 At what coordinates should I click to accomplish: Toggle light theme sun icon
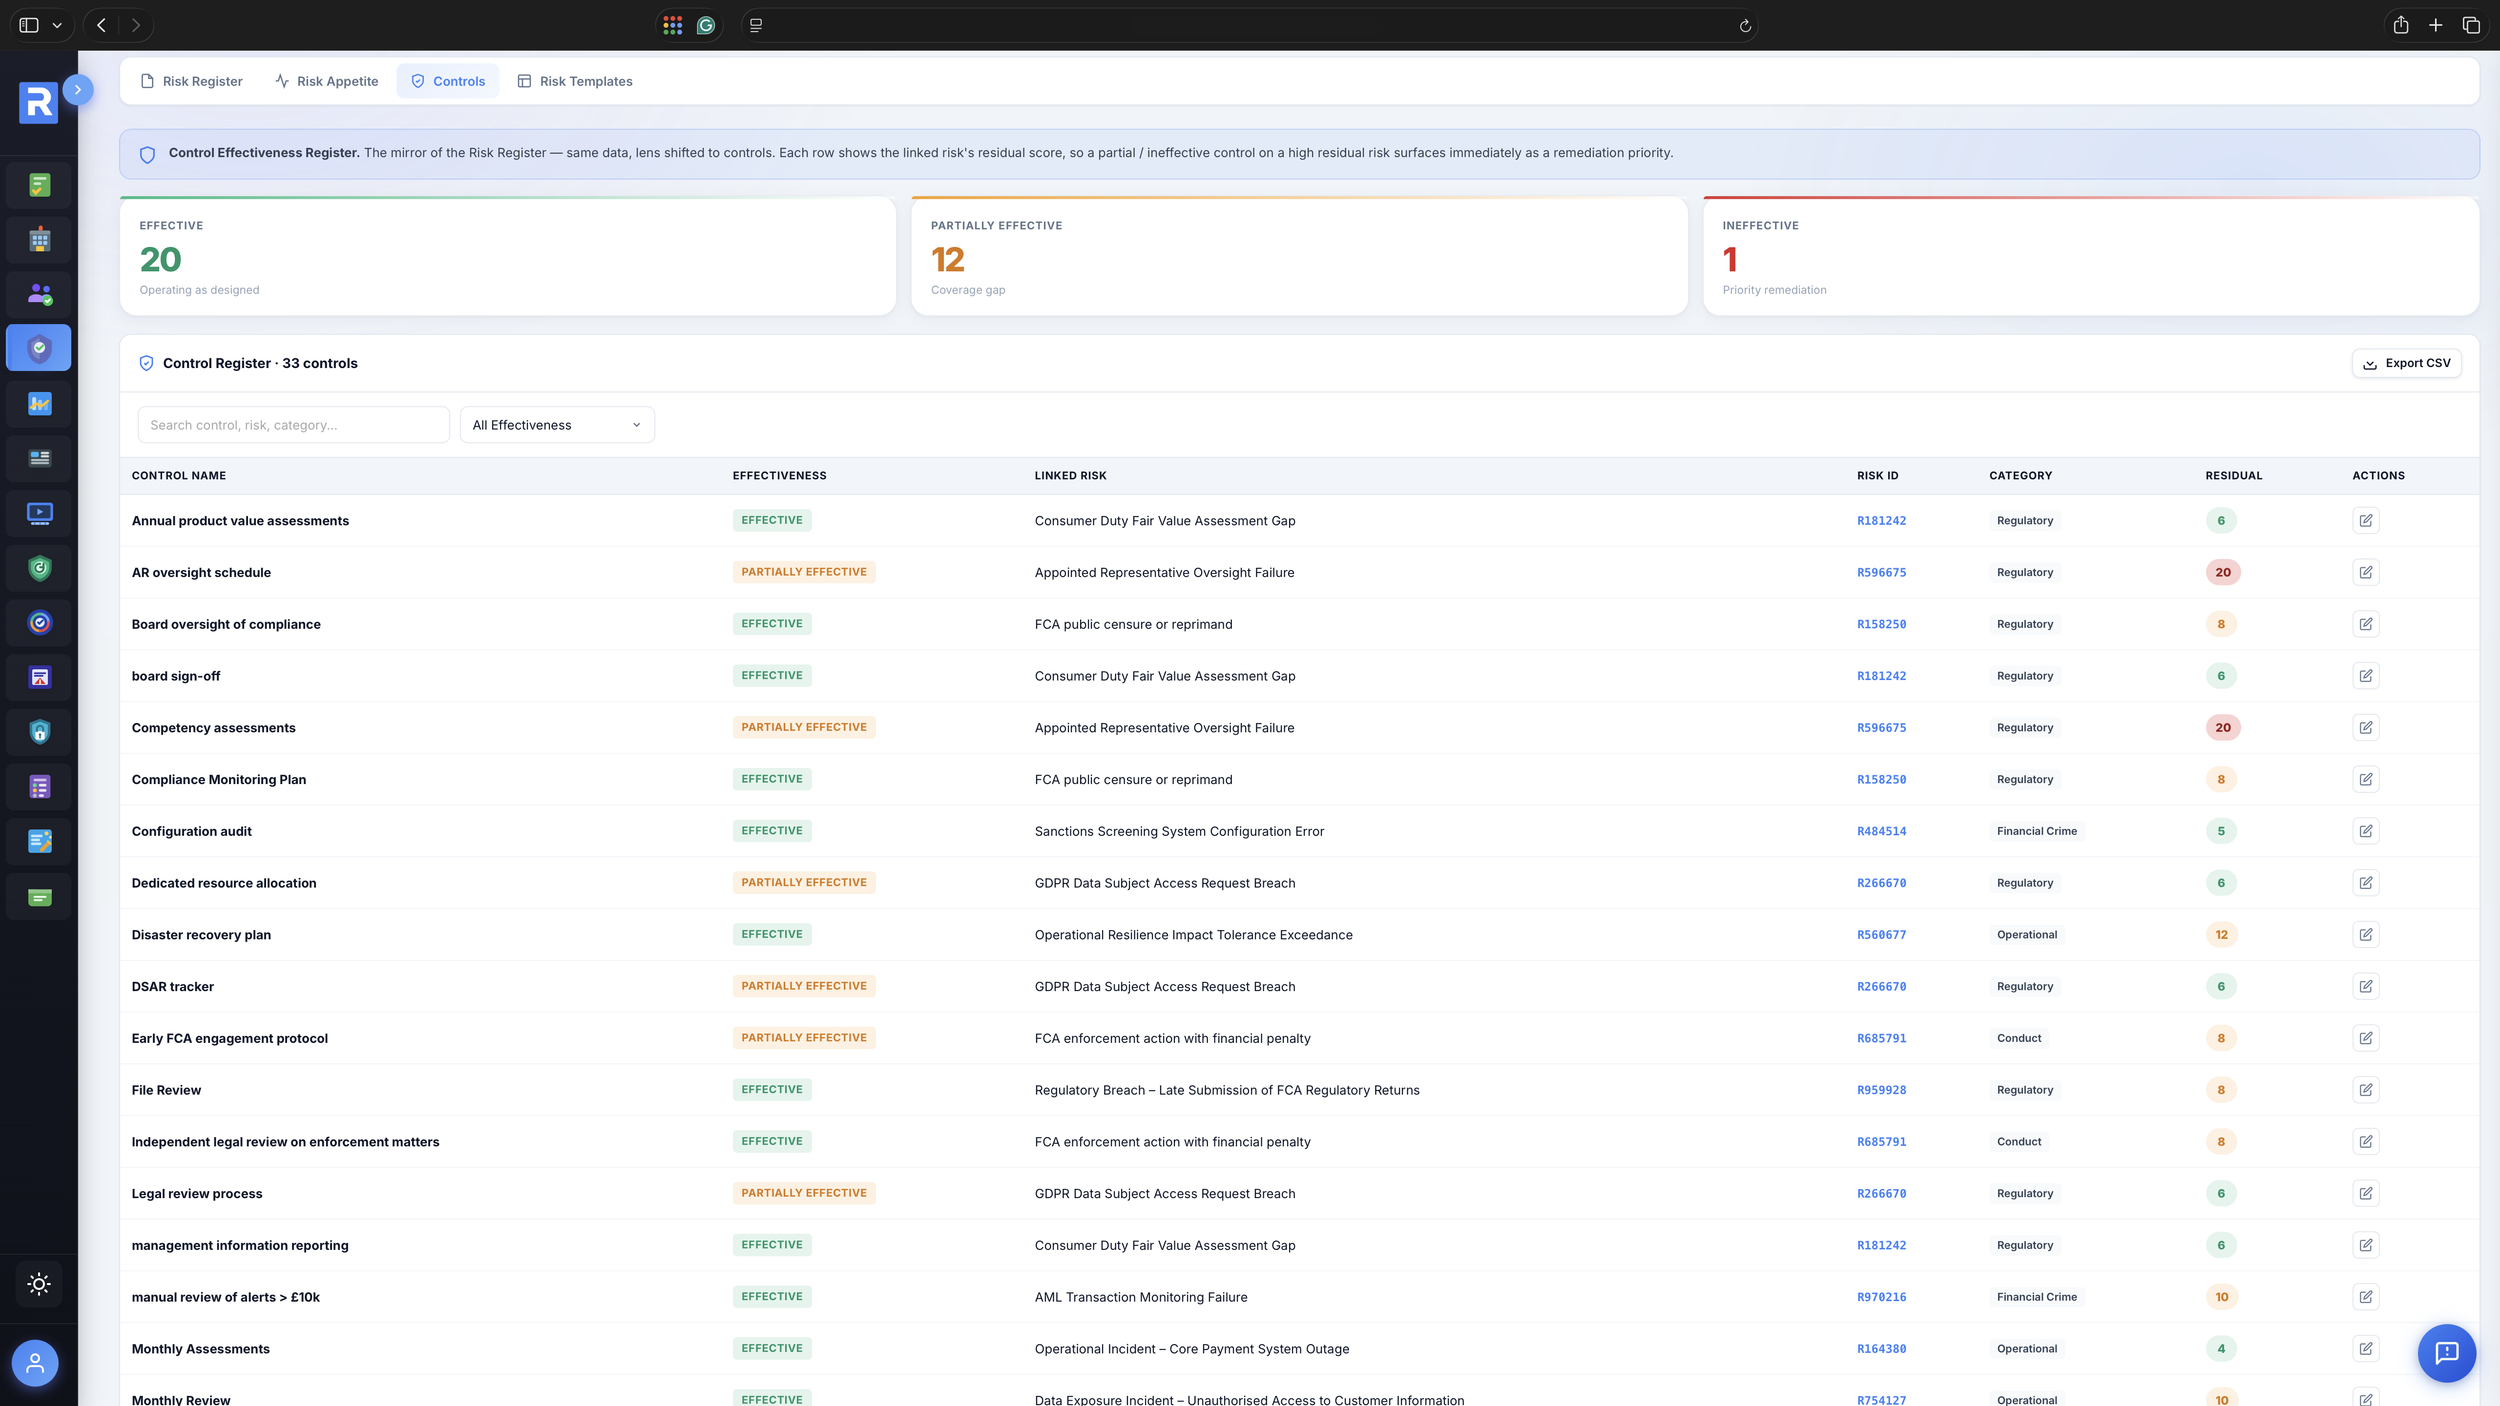click(39, 1284)
